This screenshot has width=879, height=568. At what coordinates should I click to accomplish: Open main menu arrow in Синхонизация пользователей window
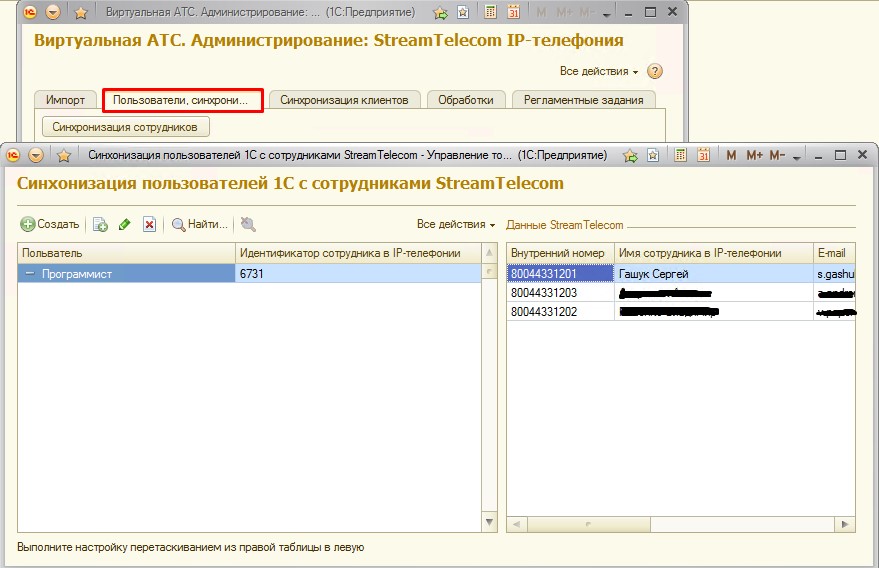(36, 155)
